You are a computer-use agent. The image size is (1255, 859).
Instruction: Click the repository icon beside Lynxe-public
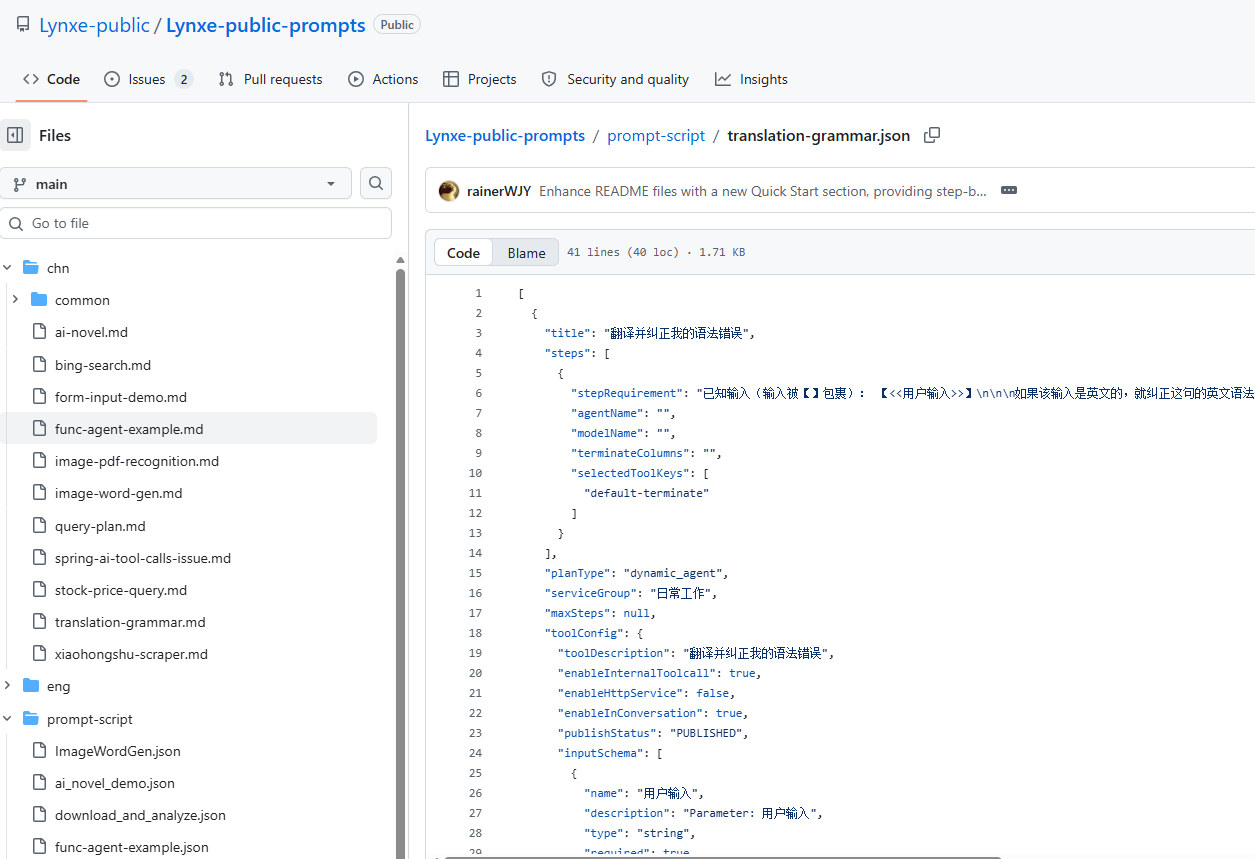(22, 25)
